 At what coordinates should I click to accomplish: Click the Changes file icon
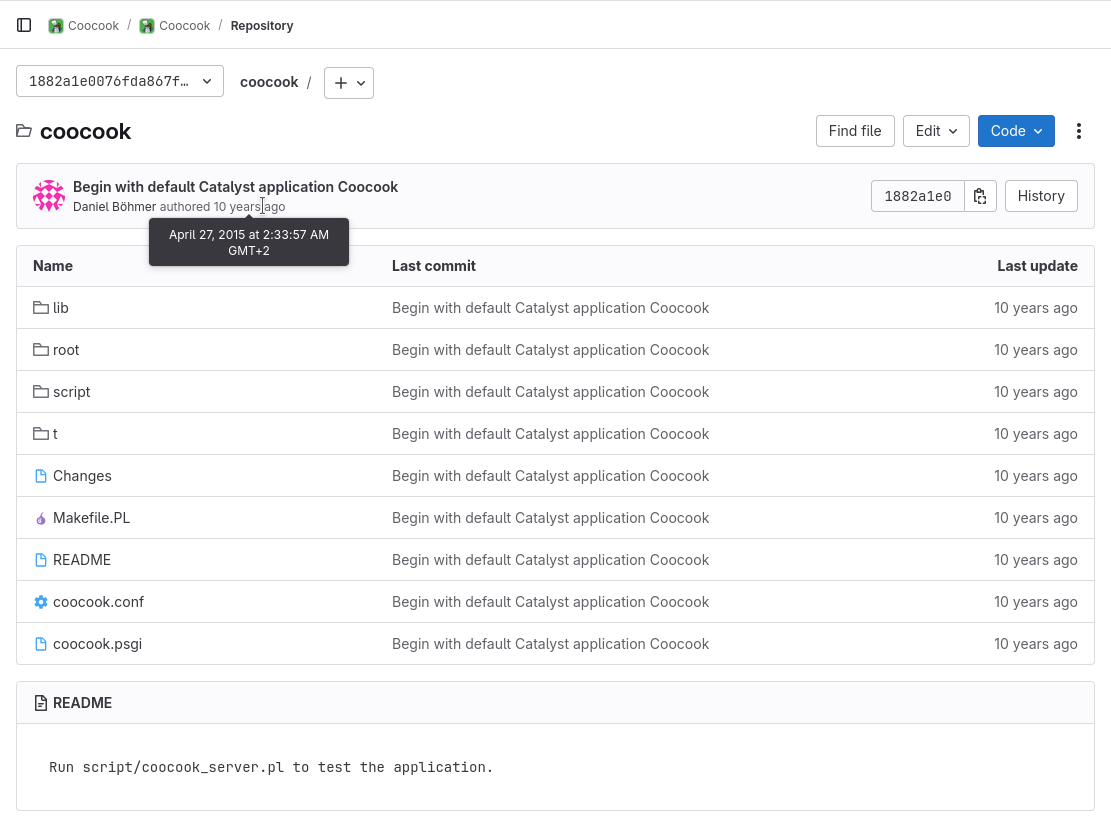(41, 476)
